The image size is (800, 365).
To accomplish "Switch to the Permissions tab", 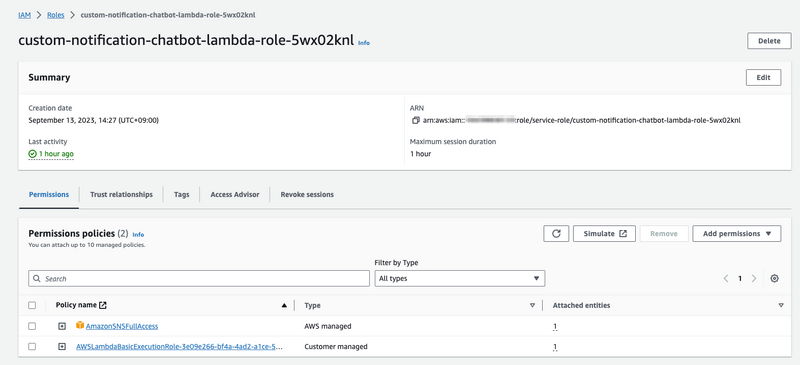I will [x=49, y=194].
